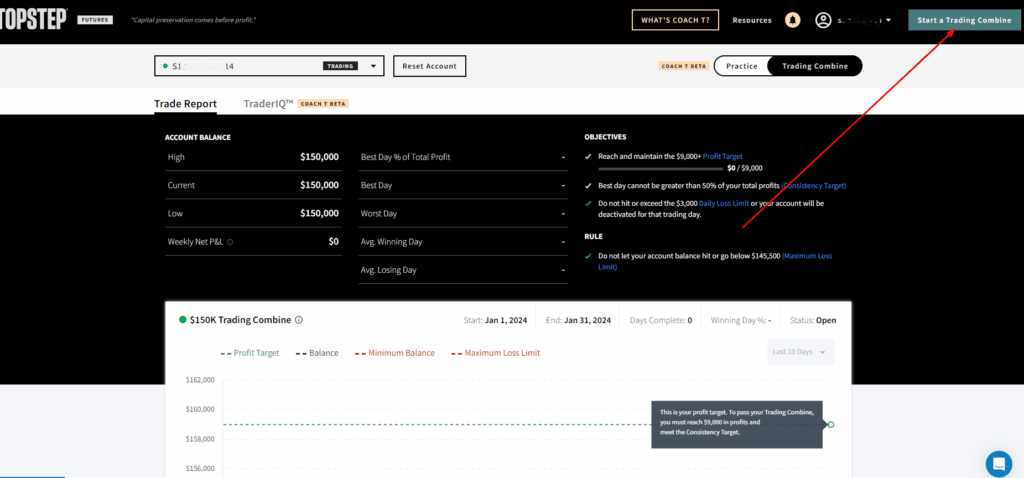Click Best Day % of Total Profit
This screenshot has height=478, width=1024.
(x=406, y=157)
